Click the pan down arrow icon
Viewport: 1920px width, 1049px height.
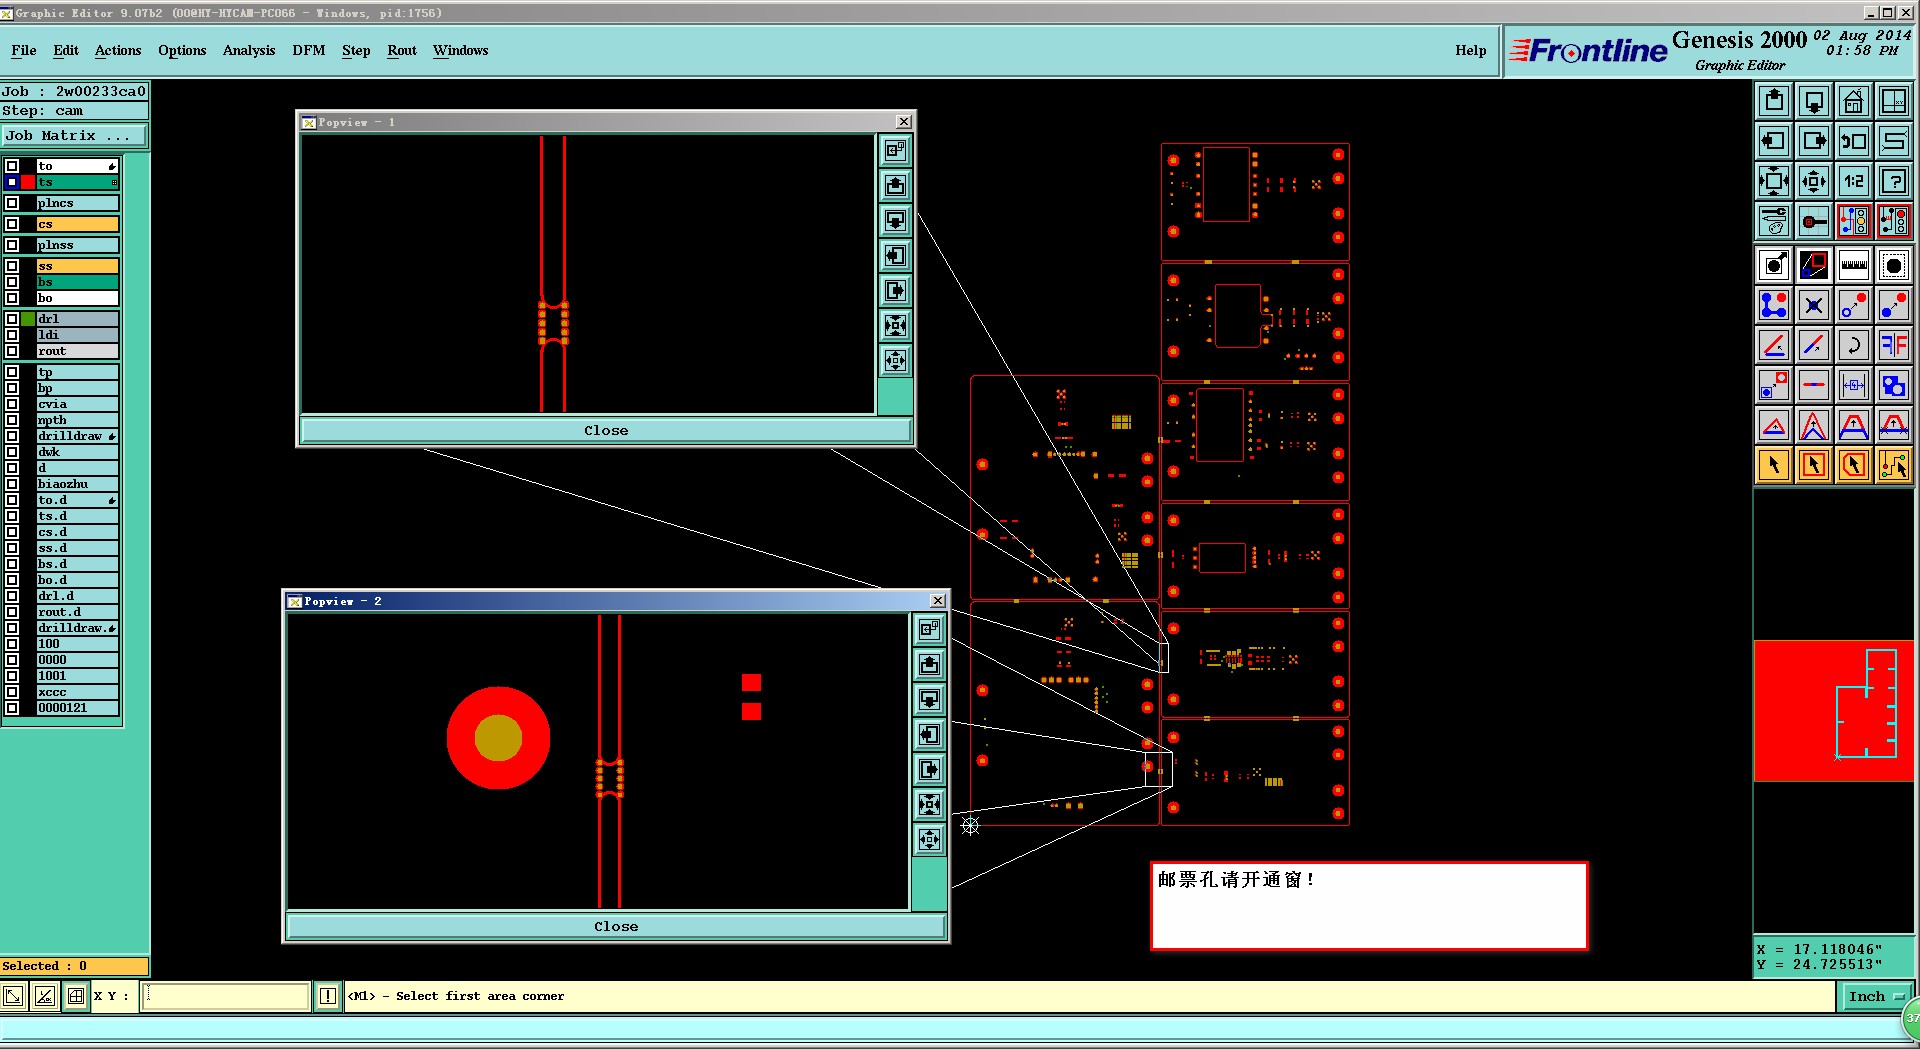(1814, 101)
